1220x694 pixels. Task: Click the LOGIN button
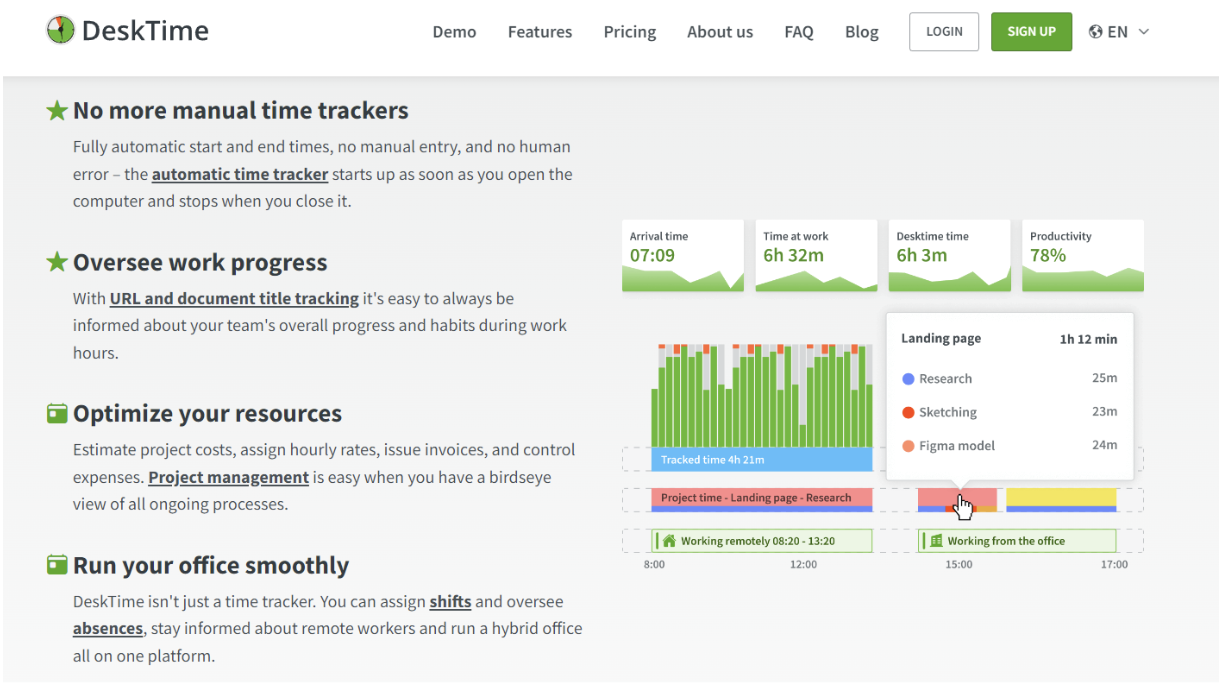(944, 32)
